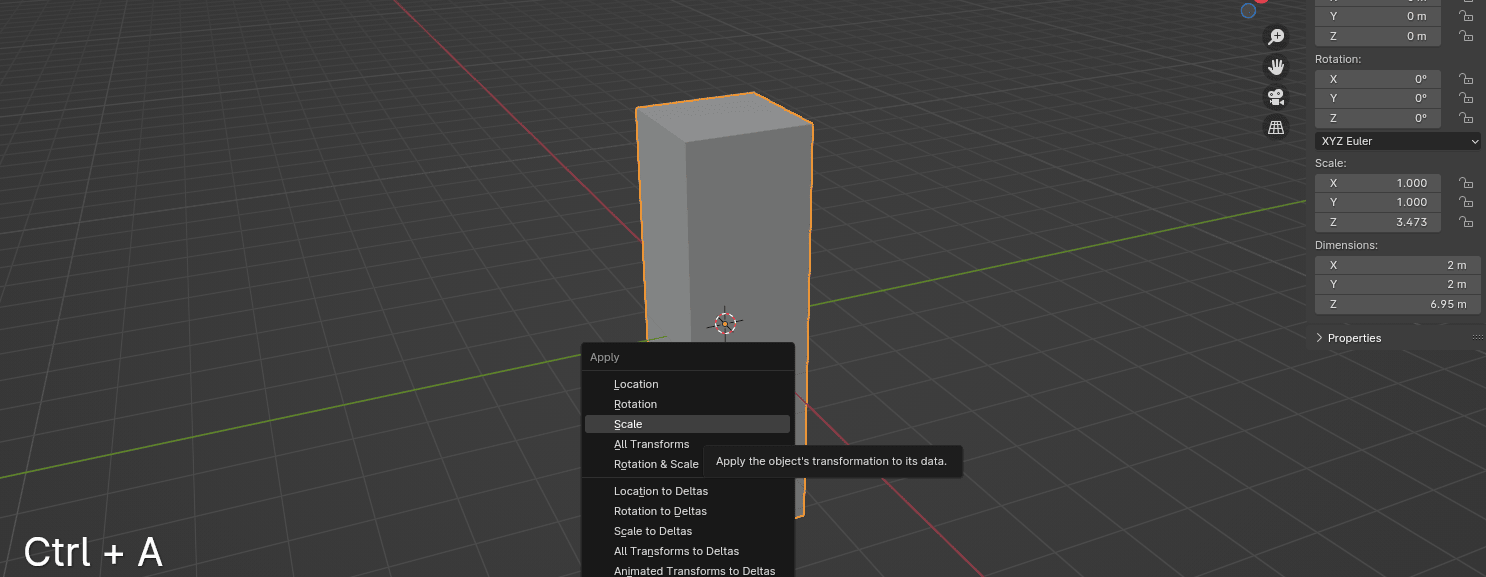Click the drag handle dots beside Properties

point(1477,338)
